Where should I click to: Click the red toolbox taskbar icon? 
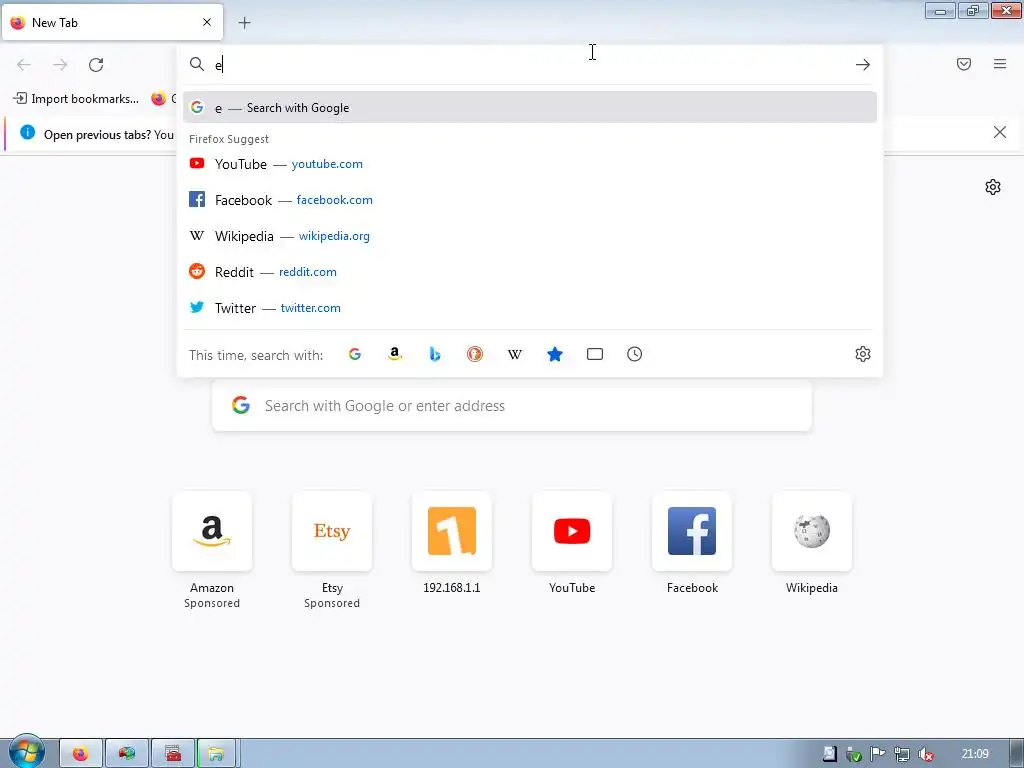tap(173, 754)
